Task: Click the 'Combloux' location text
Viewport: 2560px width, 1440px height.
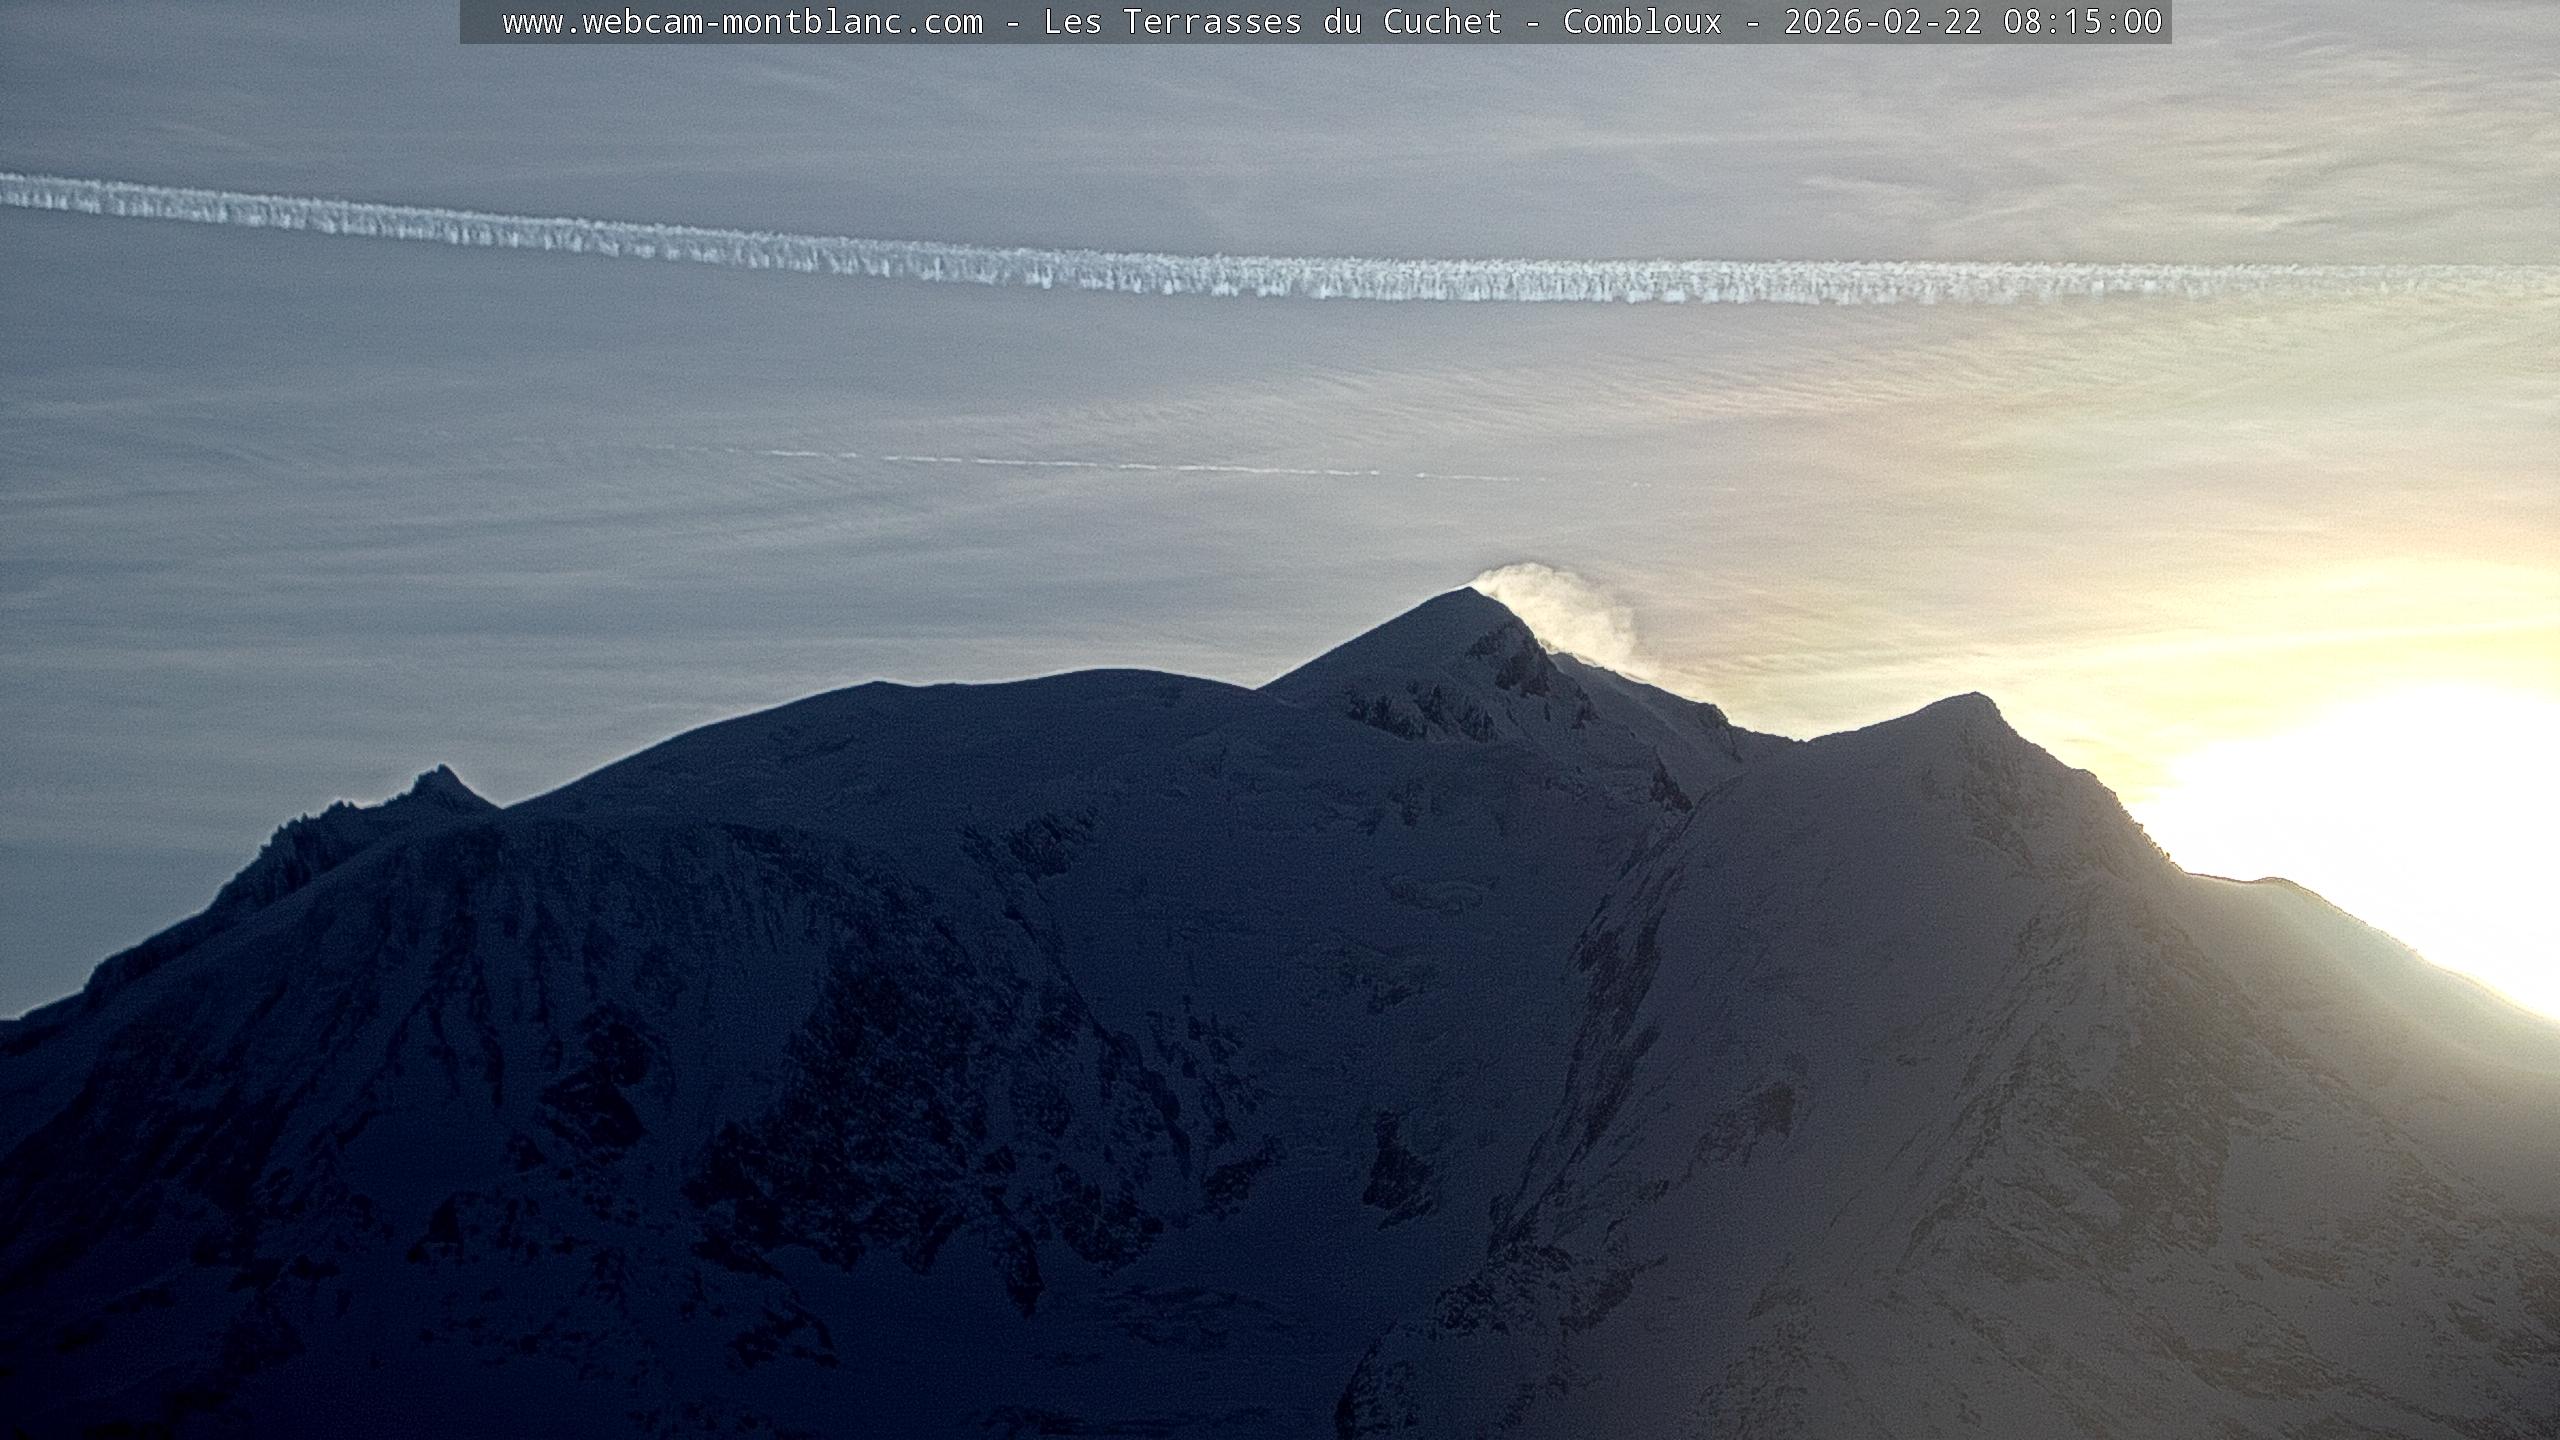Action: [x=1642, y=22]
